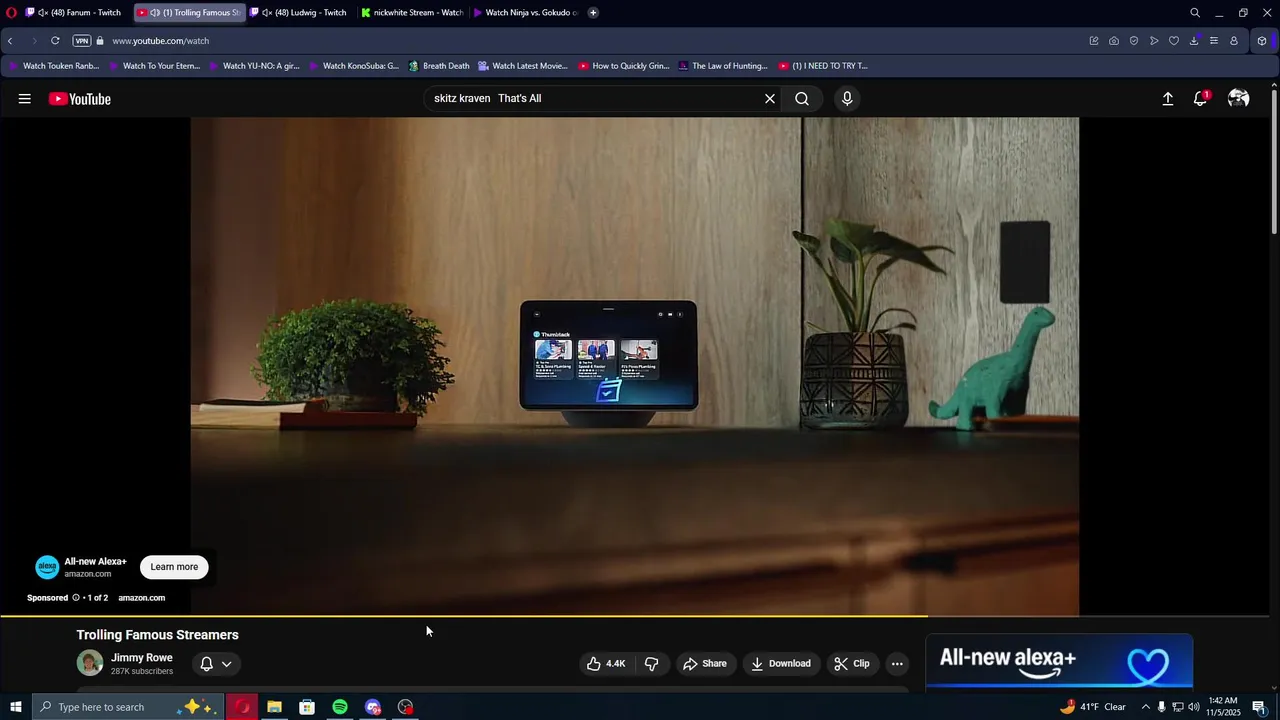Switch to Ludwig - Twitch tab
Viewport: 1280px width, 720px height.
(x=301, y=13)
